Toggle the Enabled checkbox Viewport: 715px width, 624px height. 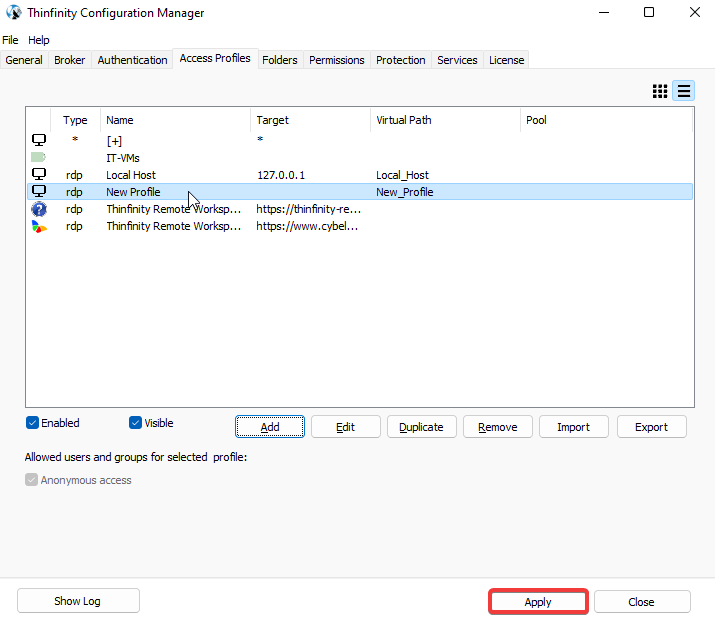pyautogui.click(x=32, y=423)
